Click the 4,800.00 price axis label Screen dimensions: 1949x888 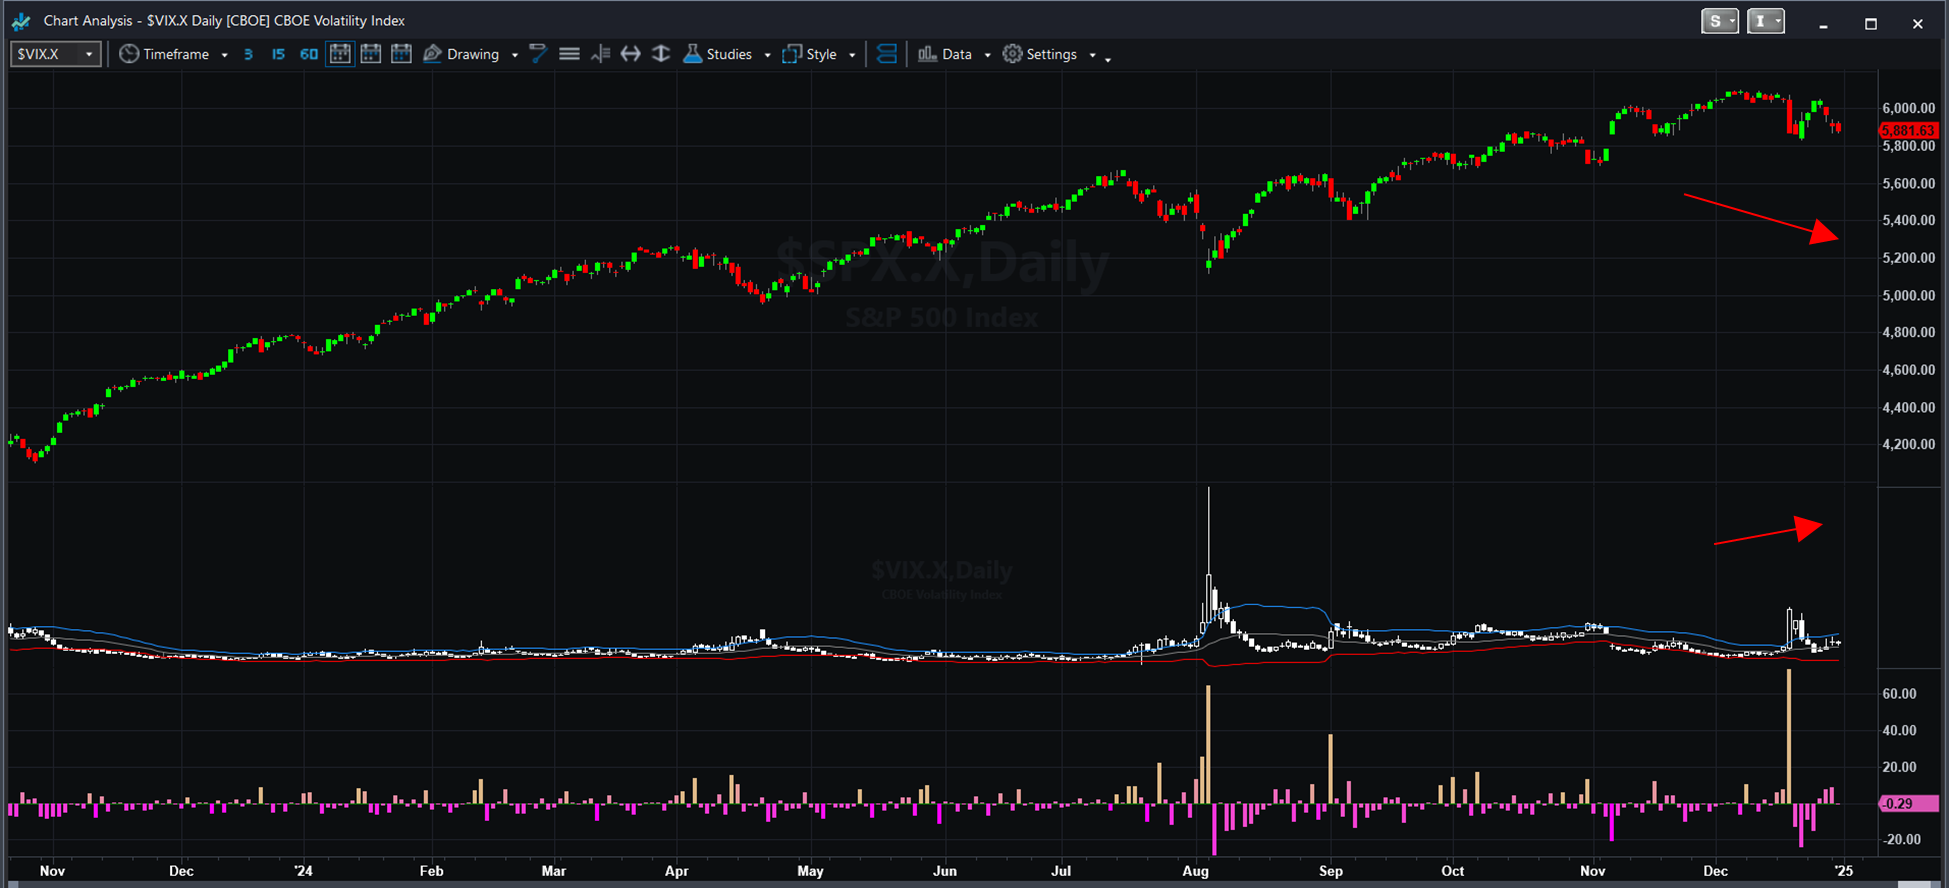1908,332
